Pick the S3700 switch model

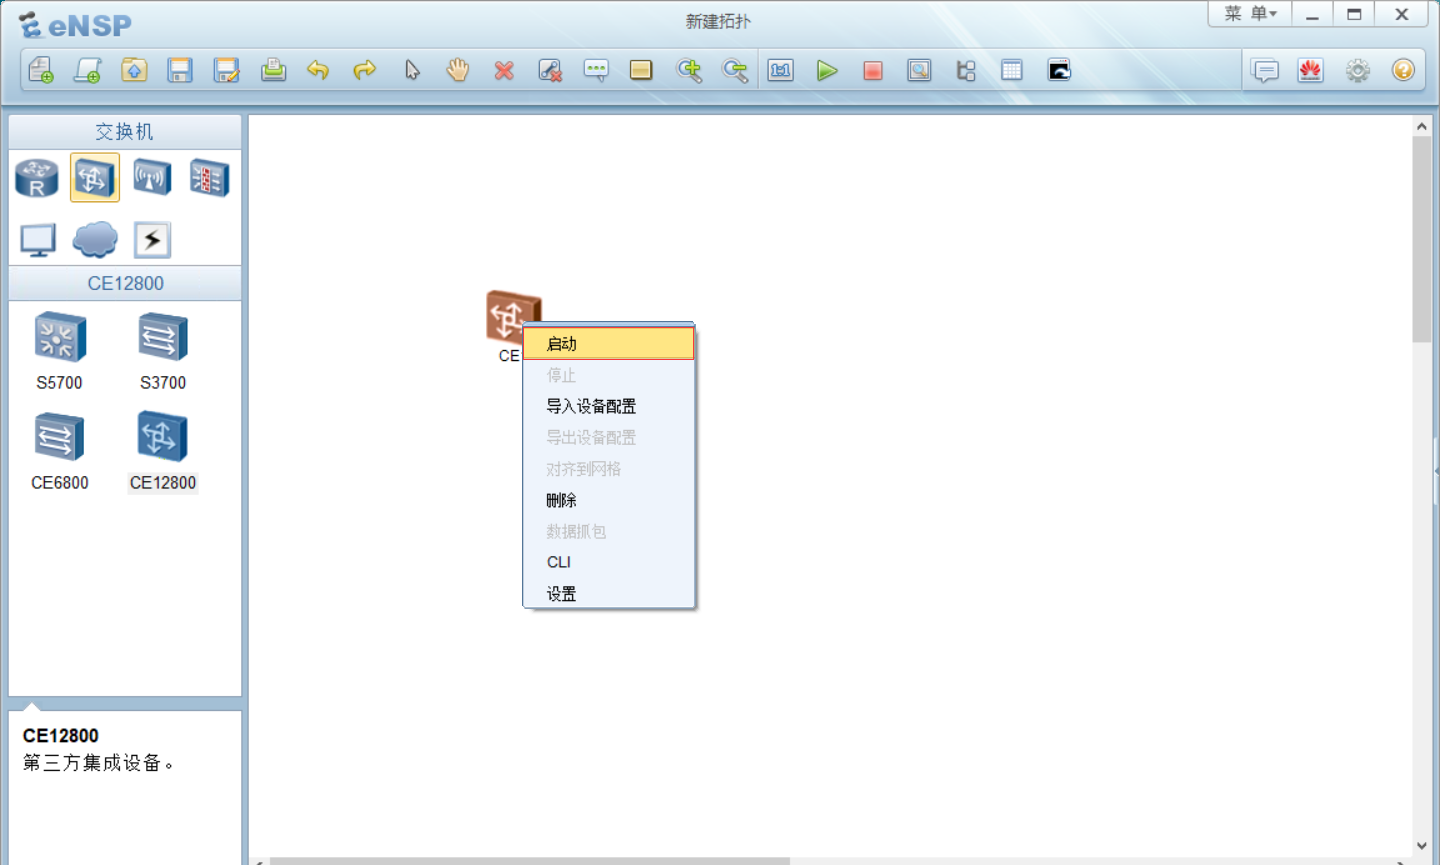pyautogui.click(x=163, y=350)
